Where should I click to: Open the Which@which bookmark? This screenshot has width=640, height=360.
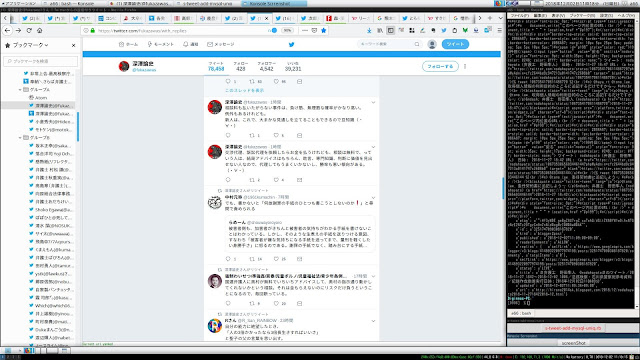[51, 305]
